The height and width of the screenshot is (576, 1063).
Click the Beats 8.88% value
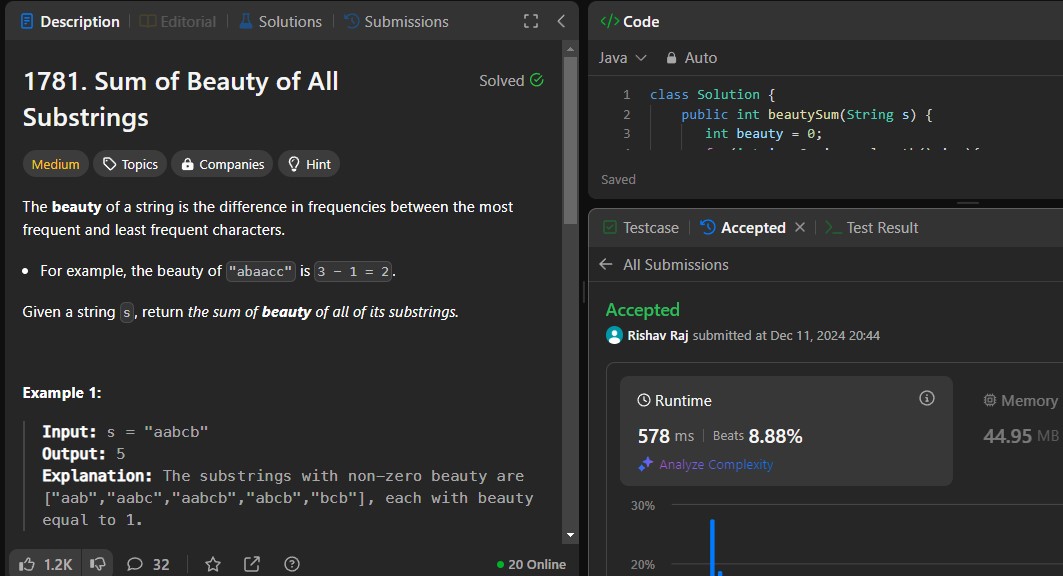pos(757,436)
